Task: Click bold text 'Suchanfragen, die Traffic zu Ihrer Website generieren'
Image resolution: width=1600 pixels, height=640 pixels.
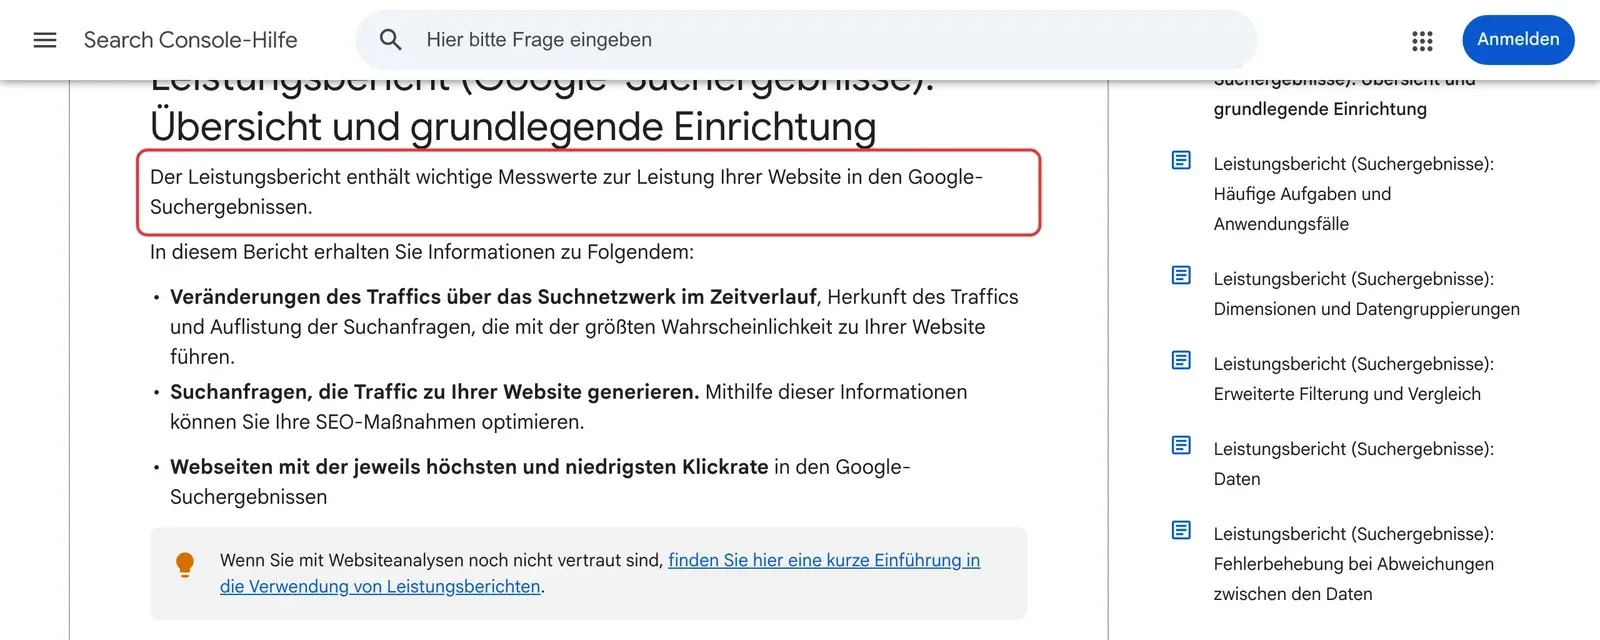Action: pos(435,392)
